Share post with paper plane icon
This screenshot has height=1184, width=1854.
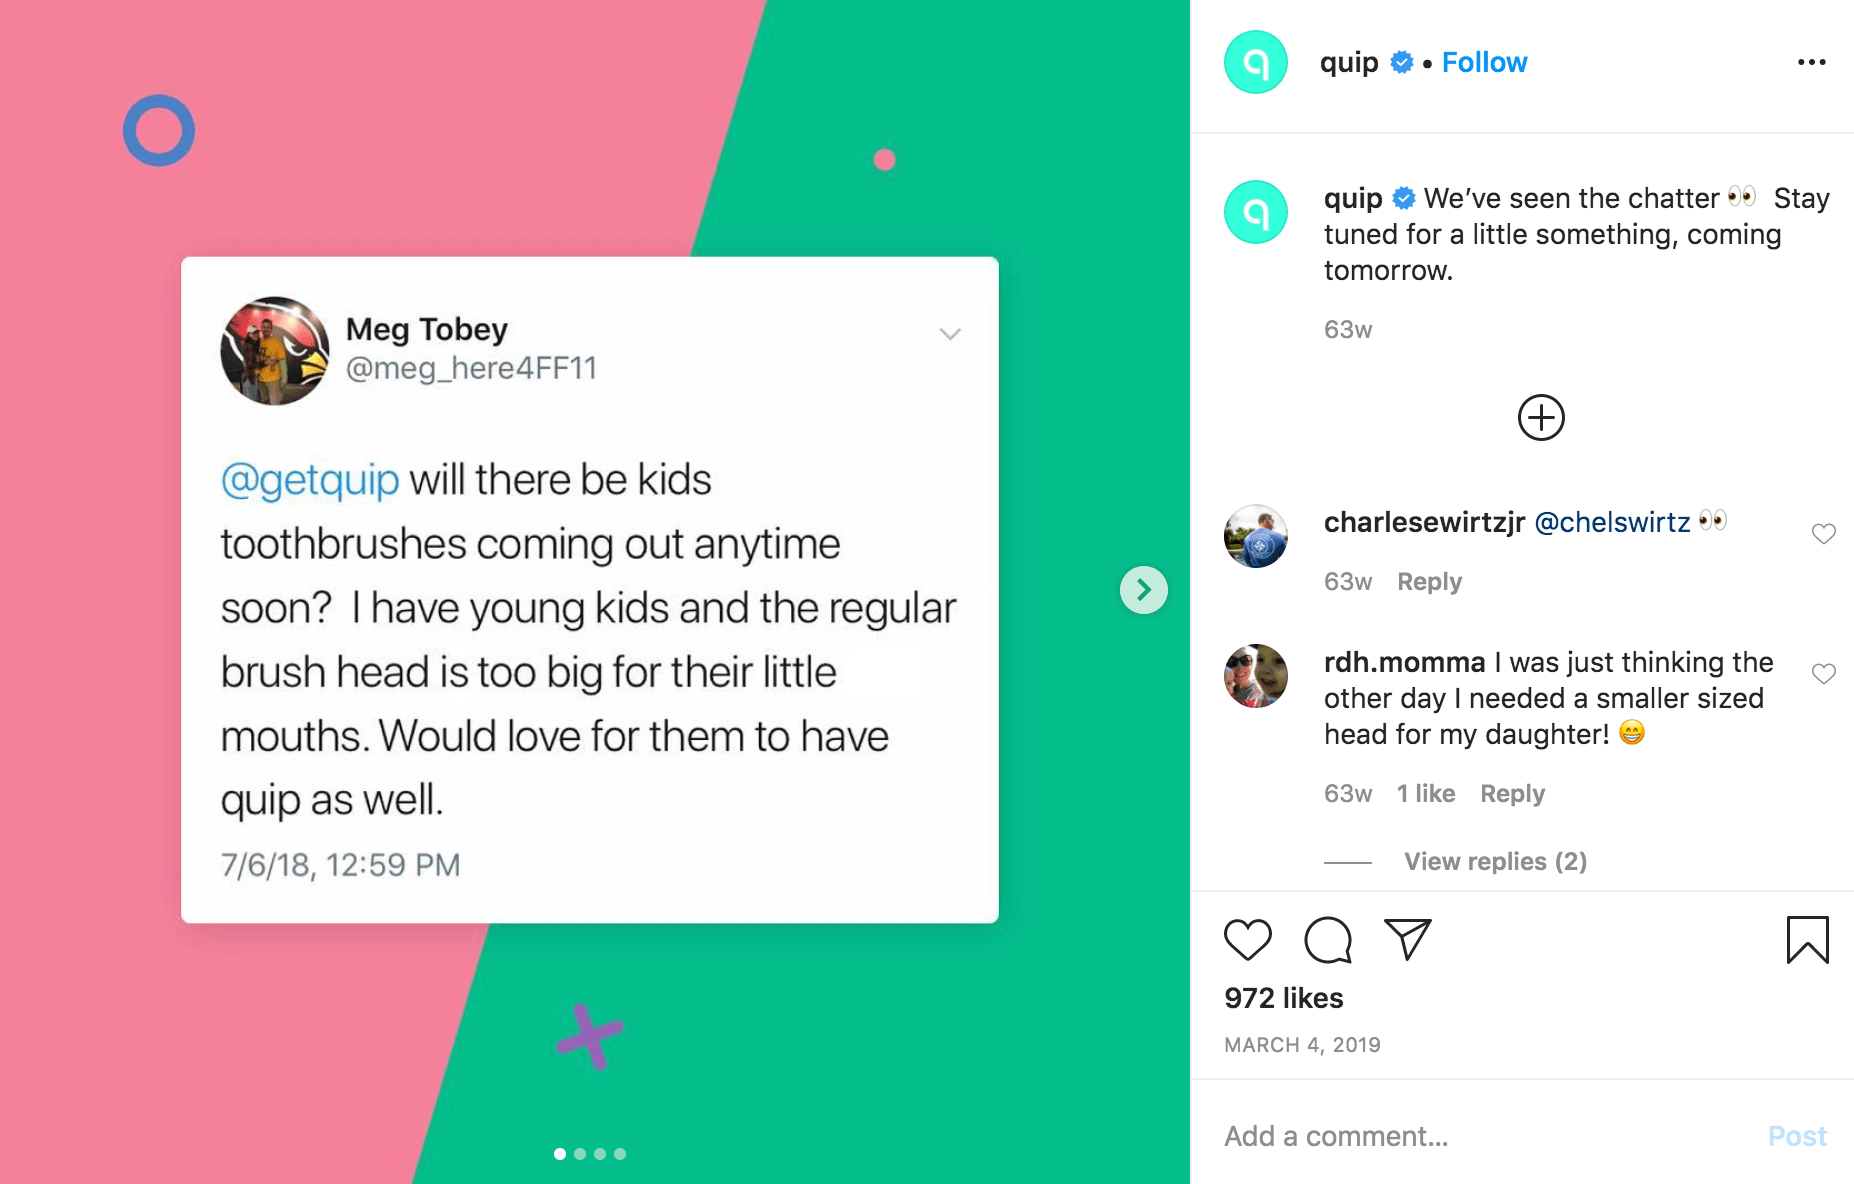pyautogui.click(x=1408, y=939)
